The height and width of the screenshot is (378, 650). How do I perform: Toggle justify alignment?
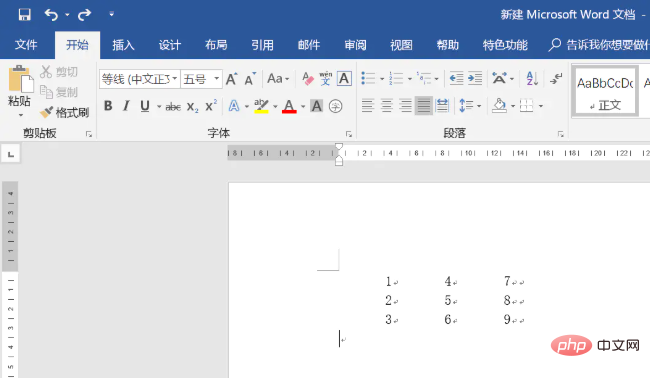click(424, 106)
